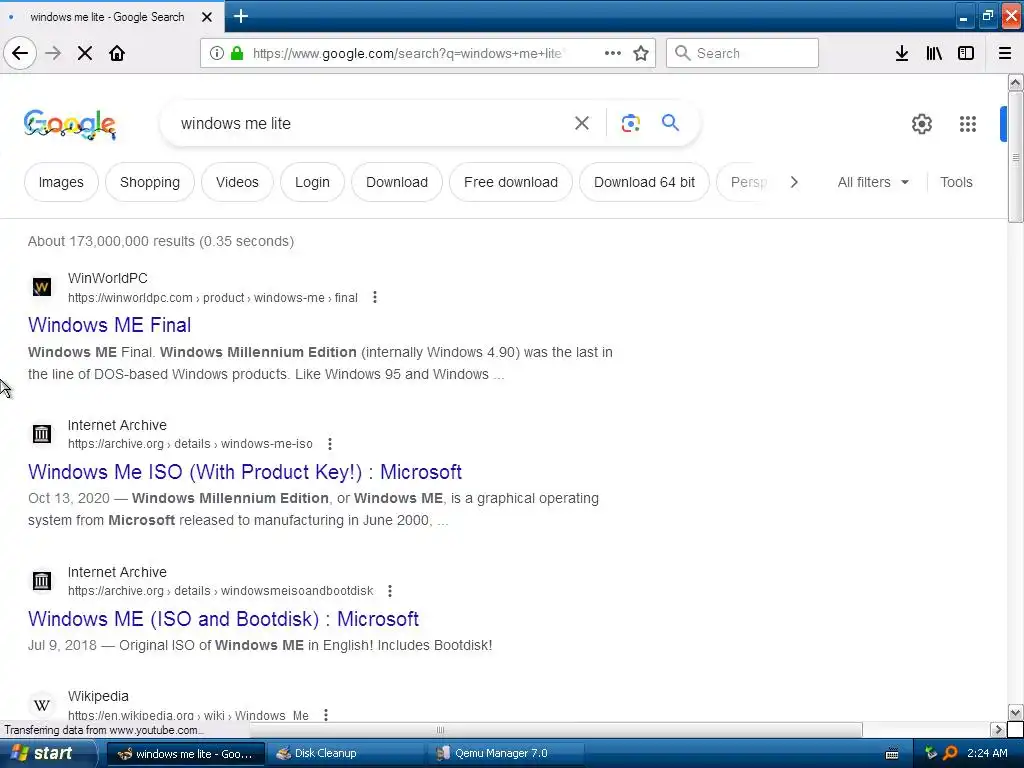Image resolution: width=1024 pixels, height=768 pixels.
Task: Open the Library bookshelf icon
Action: point(934,53)
